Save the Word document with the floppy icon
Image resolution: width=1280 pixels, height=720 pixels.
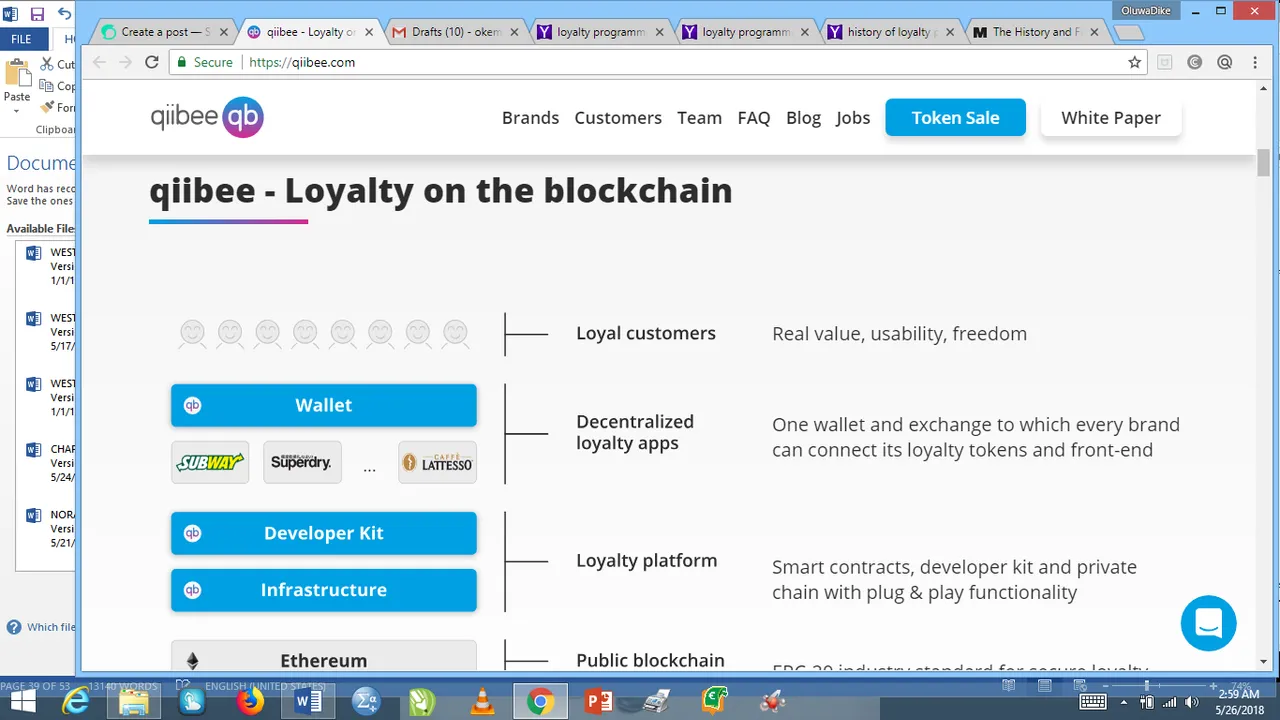click(x=37, y=14)
